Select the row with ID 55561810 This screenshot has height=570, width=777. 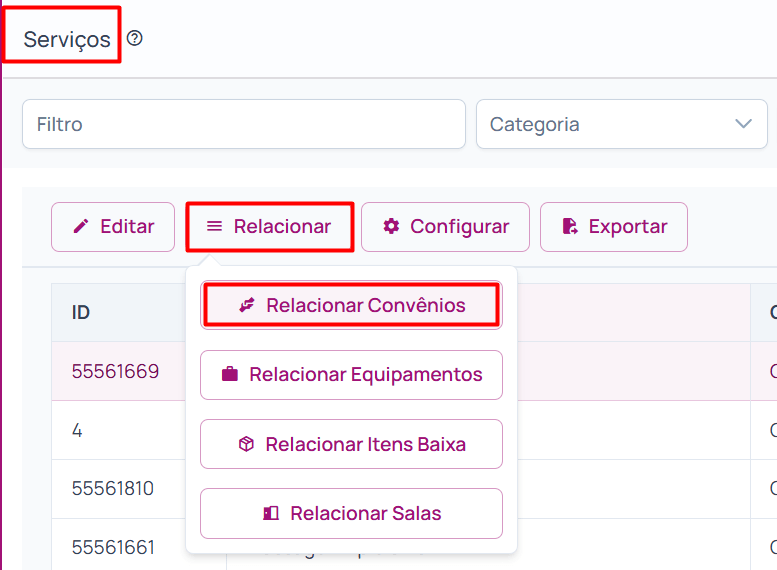414,489
